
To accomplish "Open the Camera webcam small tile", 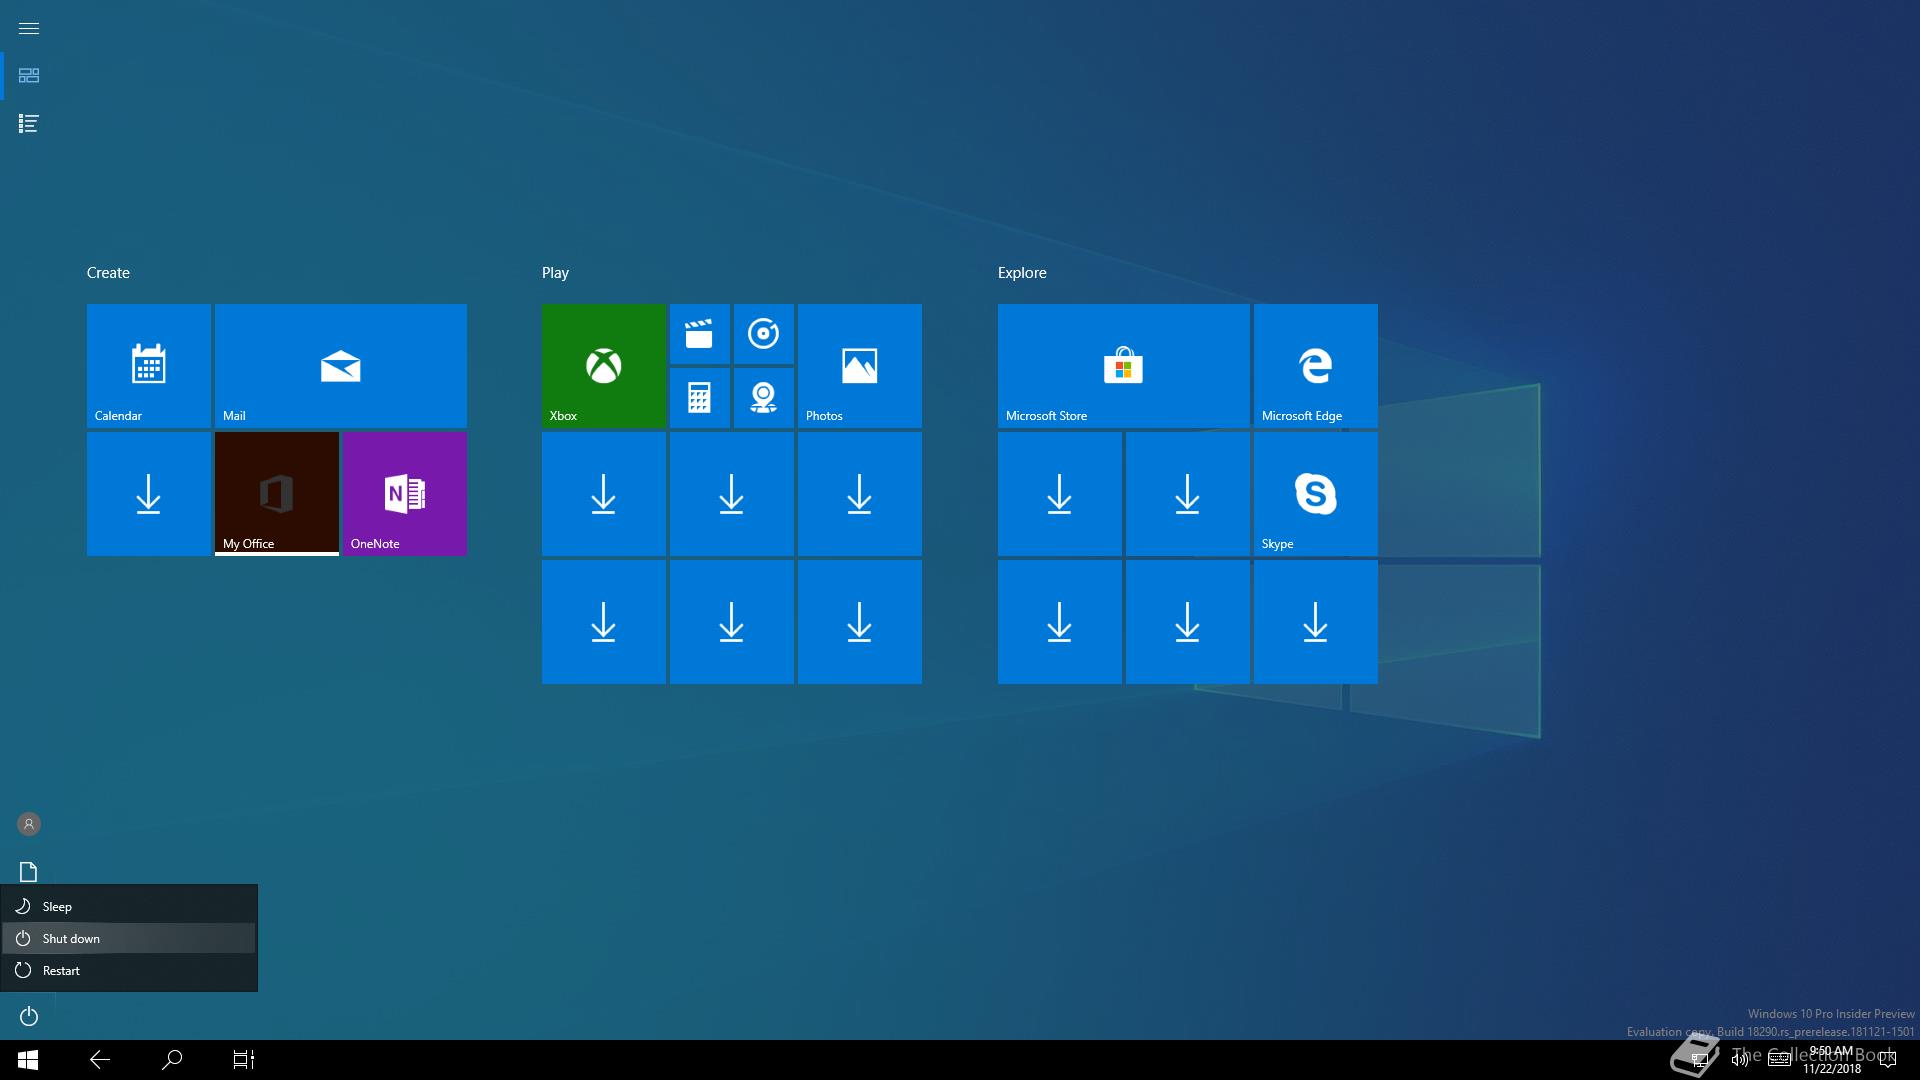I will point(764,398).
